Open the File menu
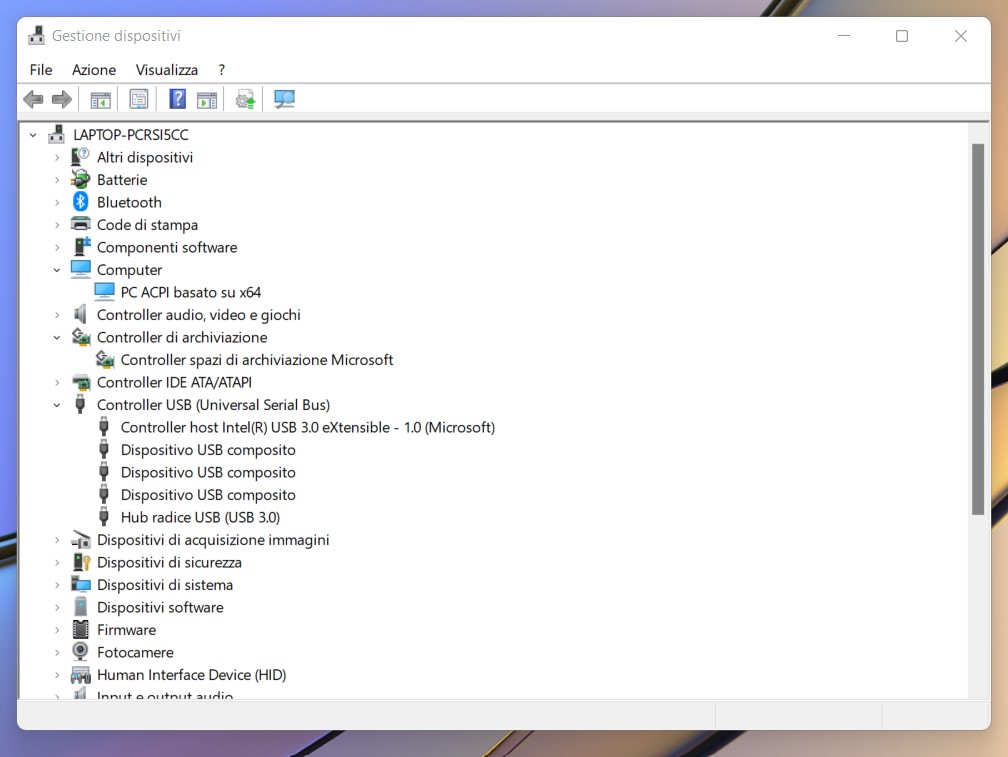 coord(41,69)
